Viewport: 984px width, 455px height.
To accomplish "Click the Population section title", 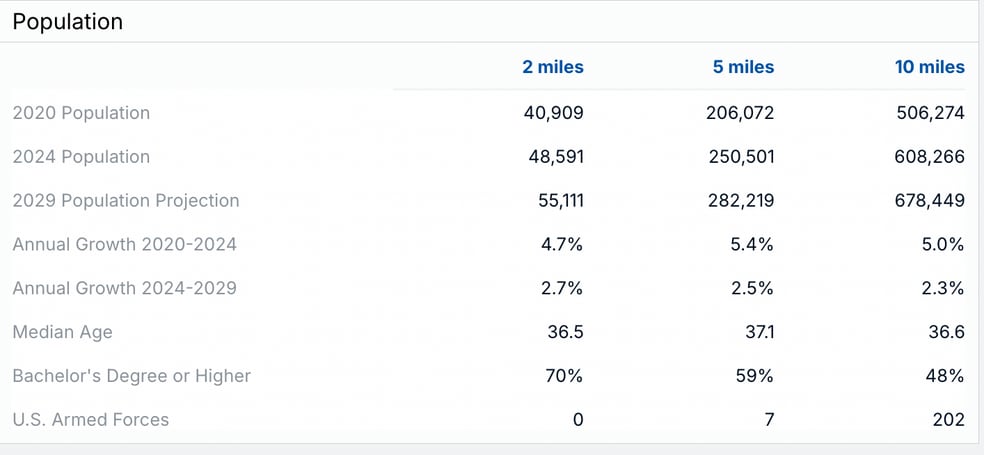I will (68, 22).
